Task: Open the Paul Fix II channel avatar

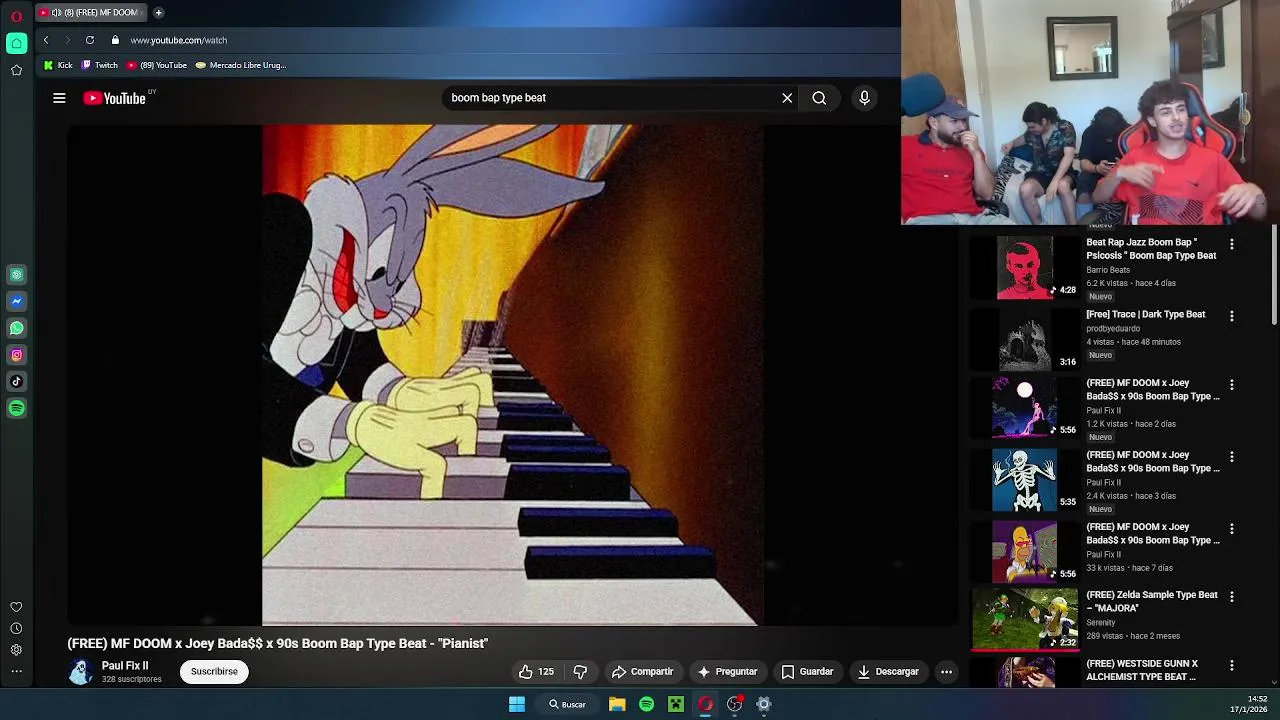Action: [x=80, y=672]
